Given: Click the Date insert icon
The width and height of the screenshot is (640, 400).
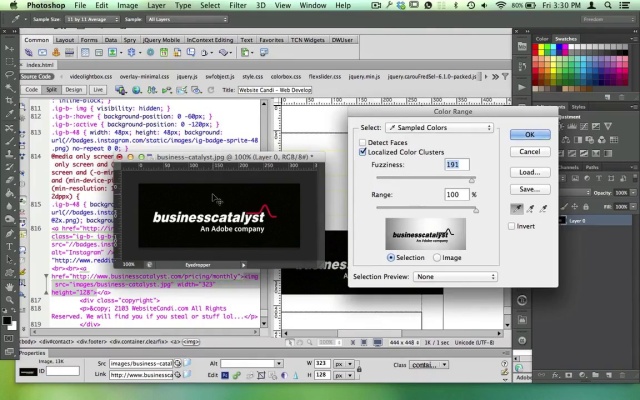Looking at the screenshot, I should [x=164, y=52].
